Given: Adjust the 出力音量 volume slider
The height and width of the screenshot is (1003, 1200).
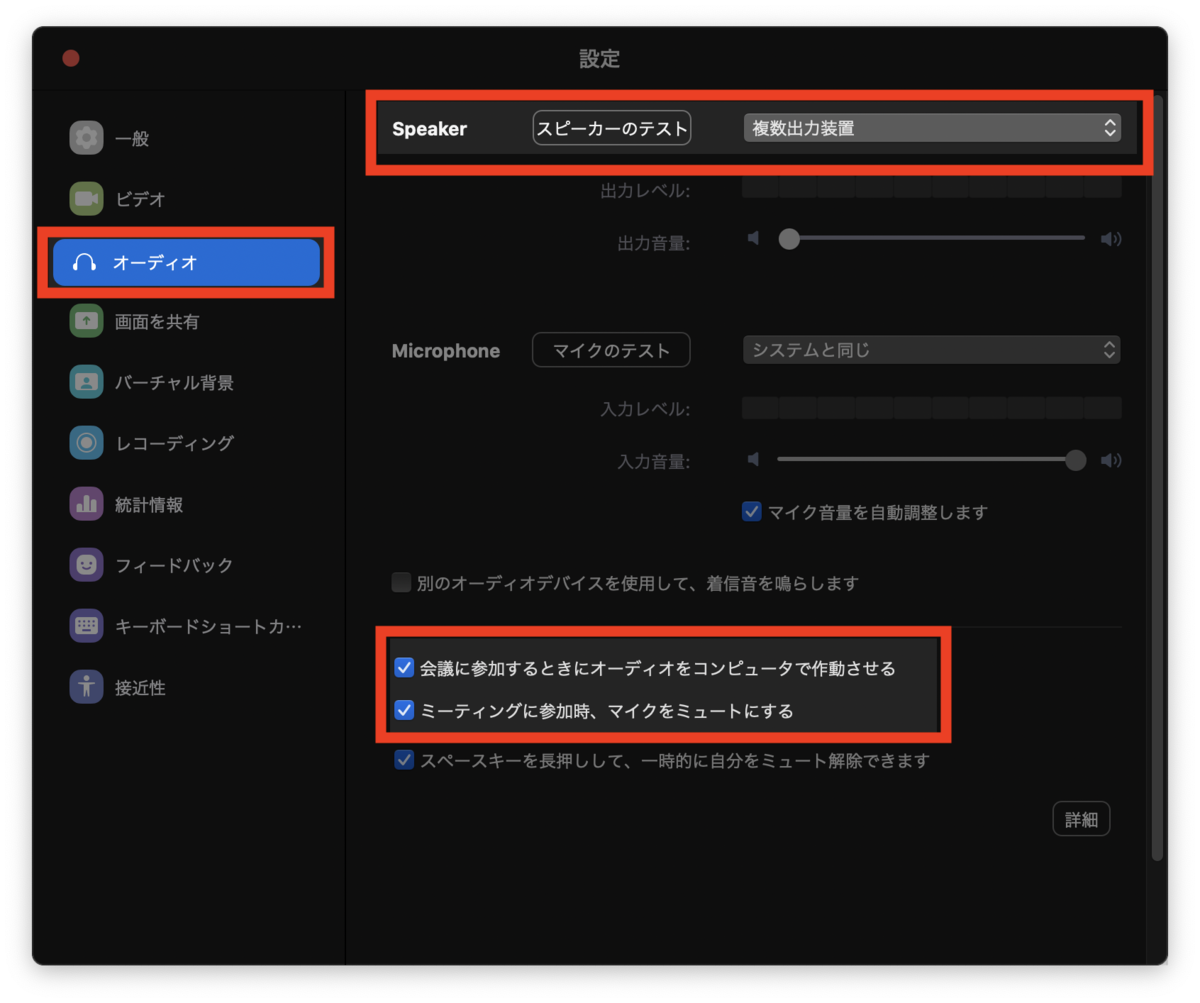Looking at the screenshot, I should (x=788, y=238).
